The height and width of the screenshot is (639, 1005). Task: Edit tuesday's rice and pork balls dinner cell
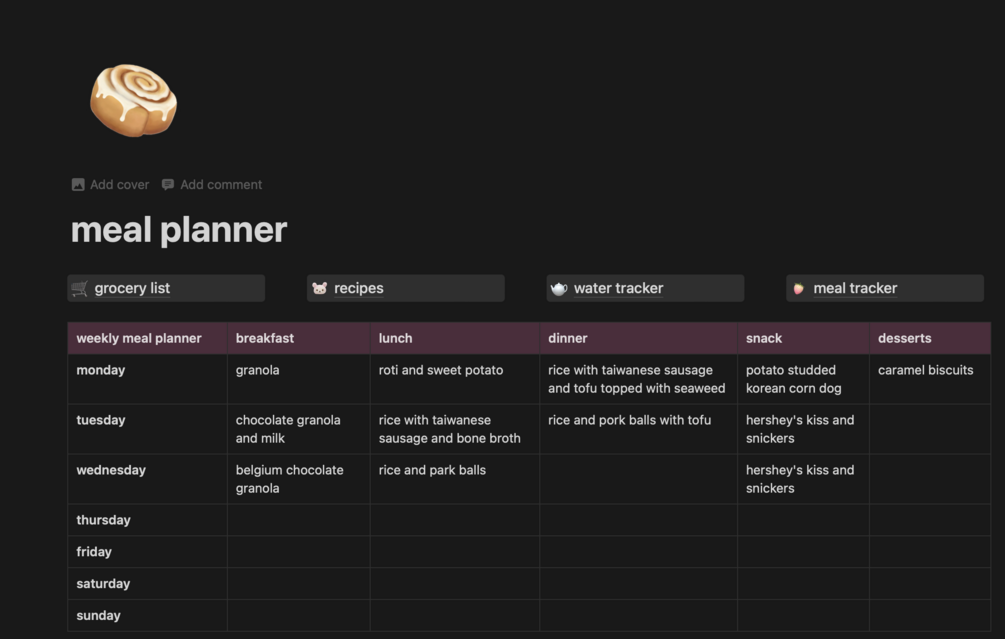630,421
